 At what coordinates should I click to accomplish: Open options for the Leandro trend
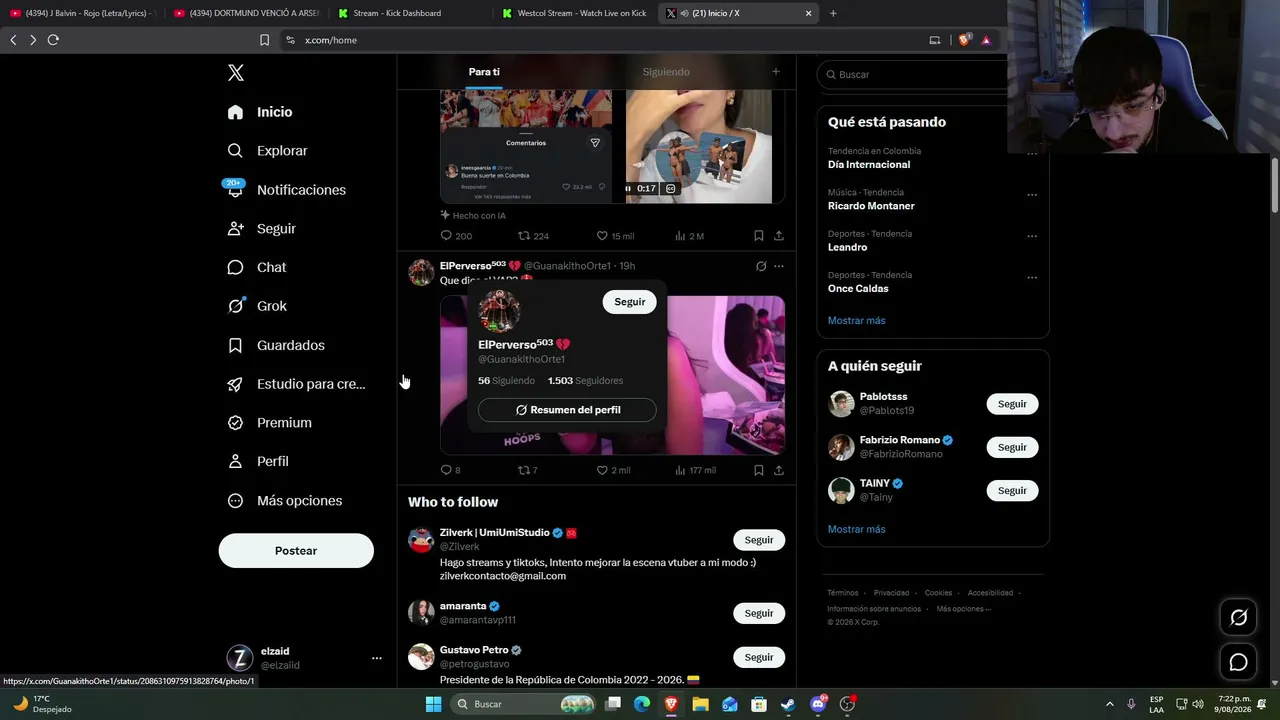tap(1032, 236)
